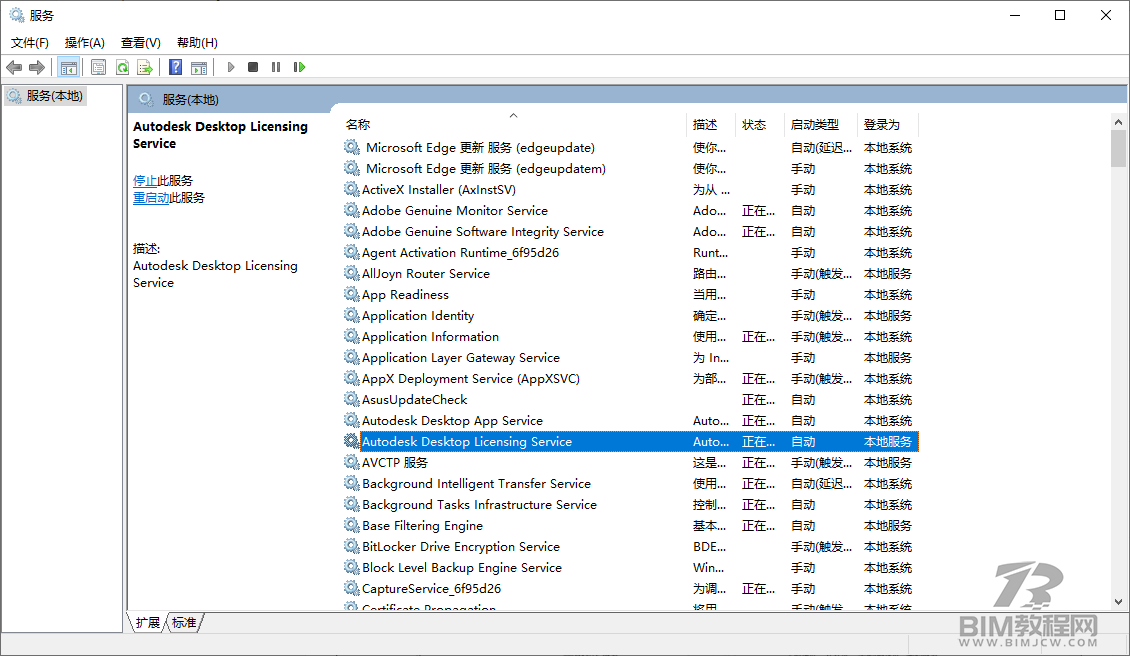Image resolution: width=1130 pixels, height=656 pixels.
Task: Select Background Intelligent Transfer Service row
Action: tap(631, 484)
